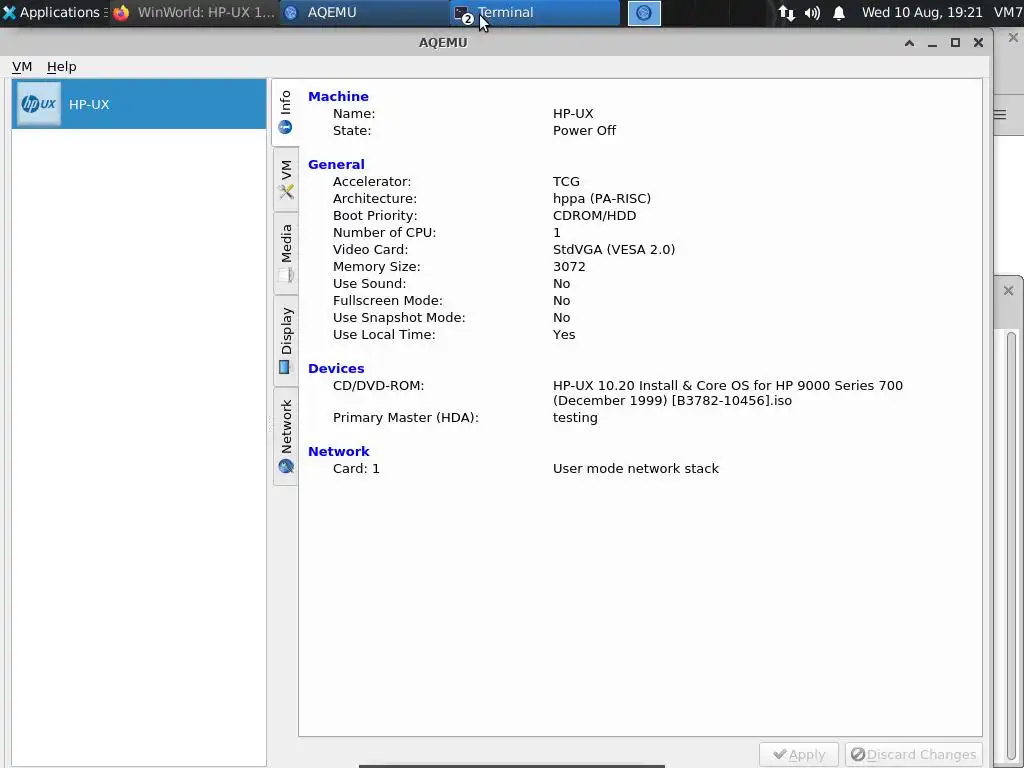Click the StdVGA (VESA 2.0) value

pyautogui.click(x=614, y=249)
